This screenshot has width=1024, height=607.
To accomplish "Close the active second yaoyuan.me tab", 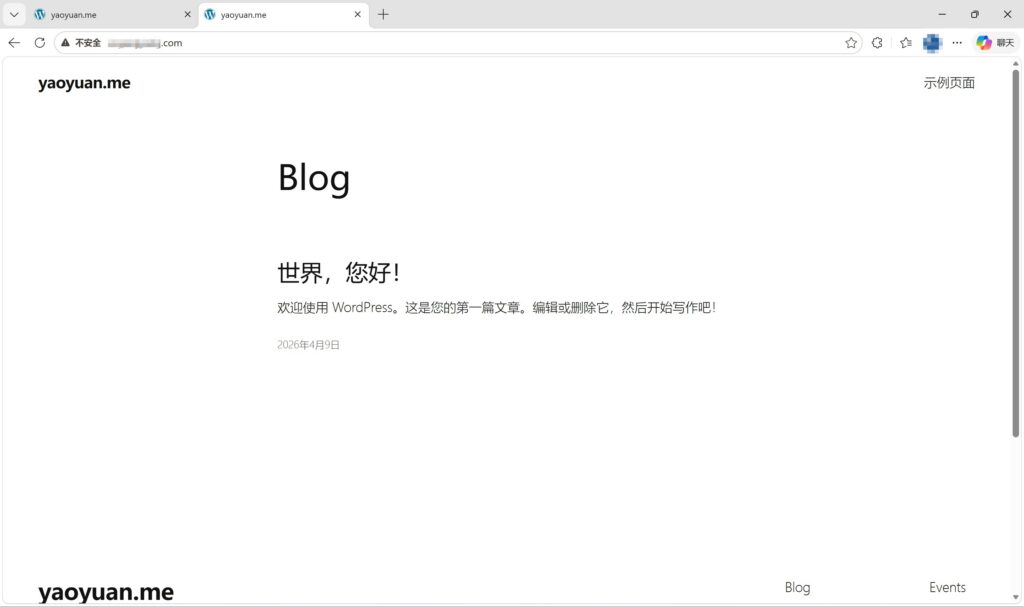I will (x=357, y=15).
